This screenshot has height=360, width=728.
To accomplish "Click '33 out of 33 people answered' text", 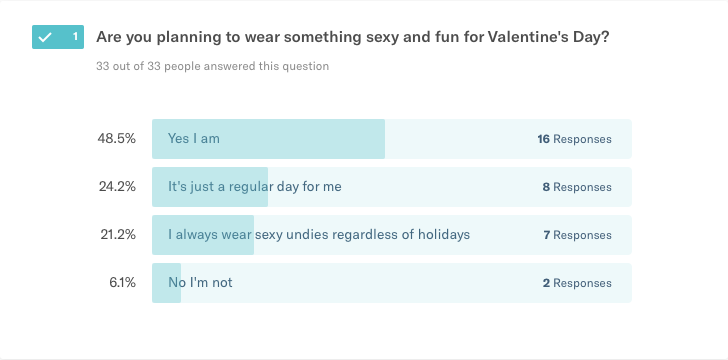I will [213, 66].
